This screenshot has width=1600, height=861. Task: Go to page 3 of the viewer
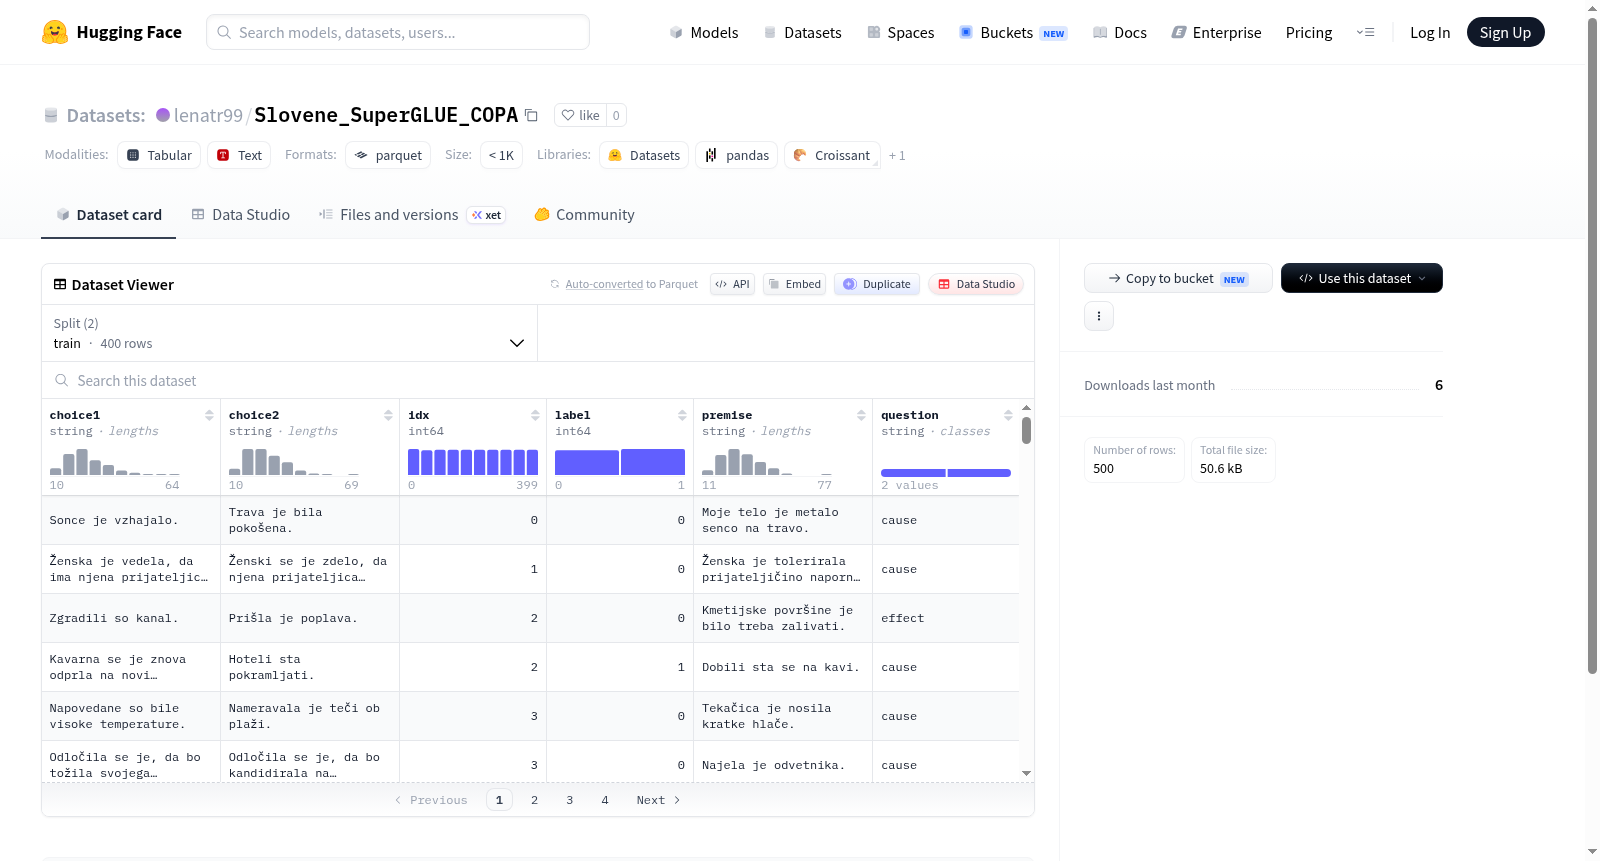(x=570, y=800)
